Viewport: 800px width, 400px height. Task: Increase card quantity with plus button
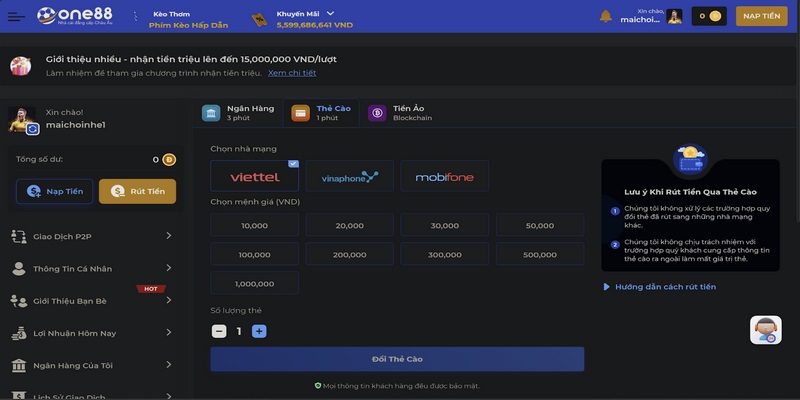259,332
